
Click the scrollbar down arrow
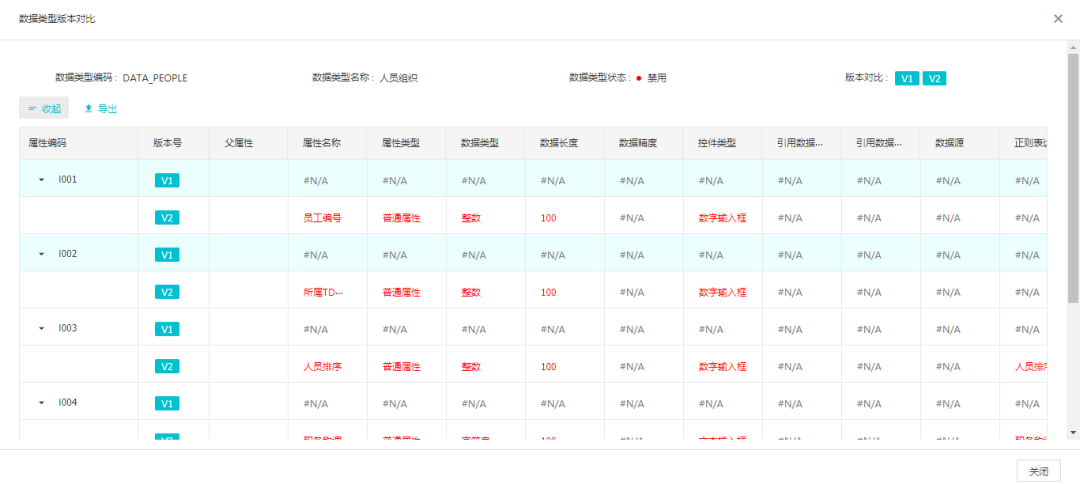(x=1073, y=433)
